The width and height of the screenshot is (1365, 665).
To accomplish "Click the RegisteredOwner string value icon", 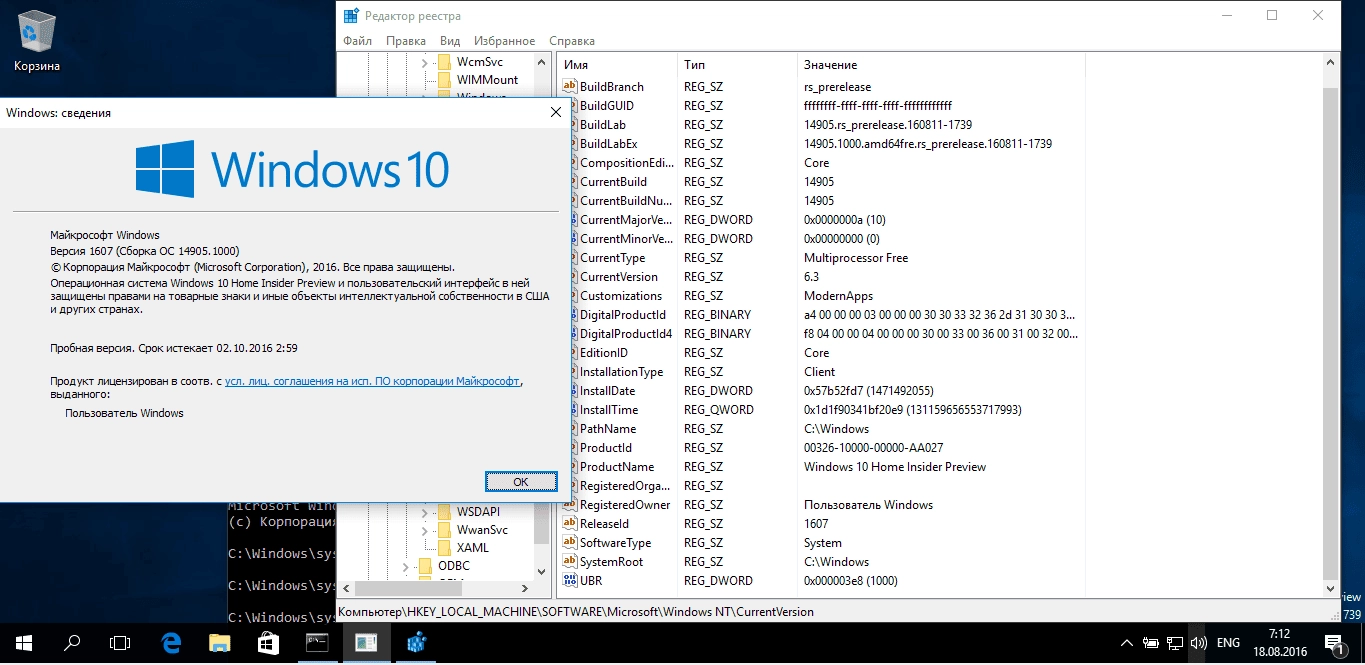I will tap(570, 505).
